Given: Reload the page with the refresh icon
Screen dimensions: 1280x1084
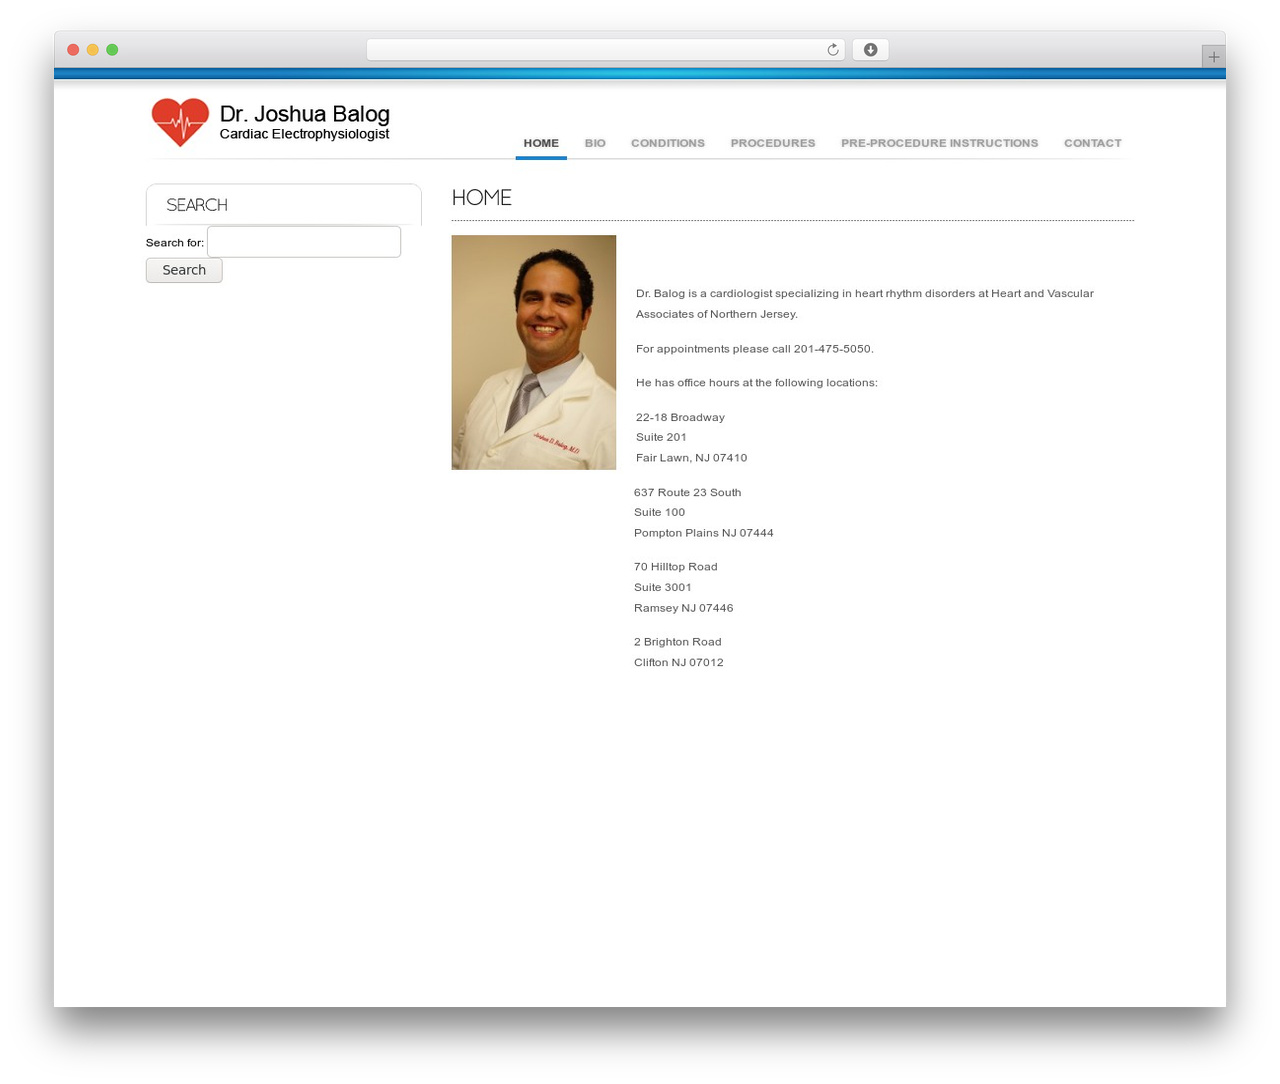Looking at the screenshot, I should click(x=832, y=50).
